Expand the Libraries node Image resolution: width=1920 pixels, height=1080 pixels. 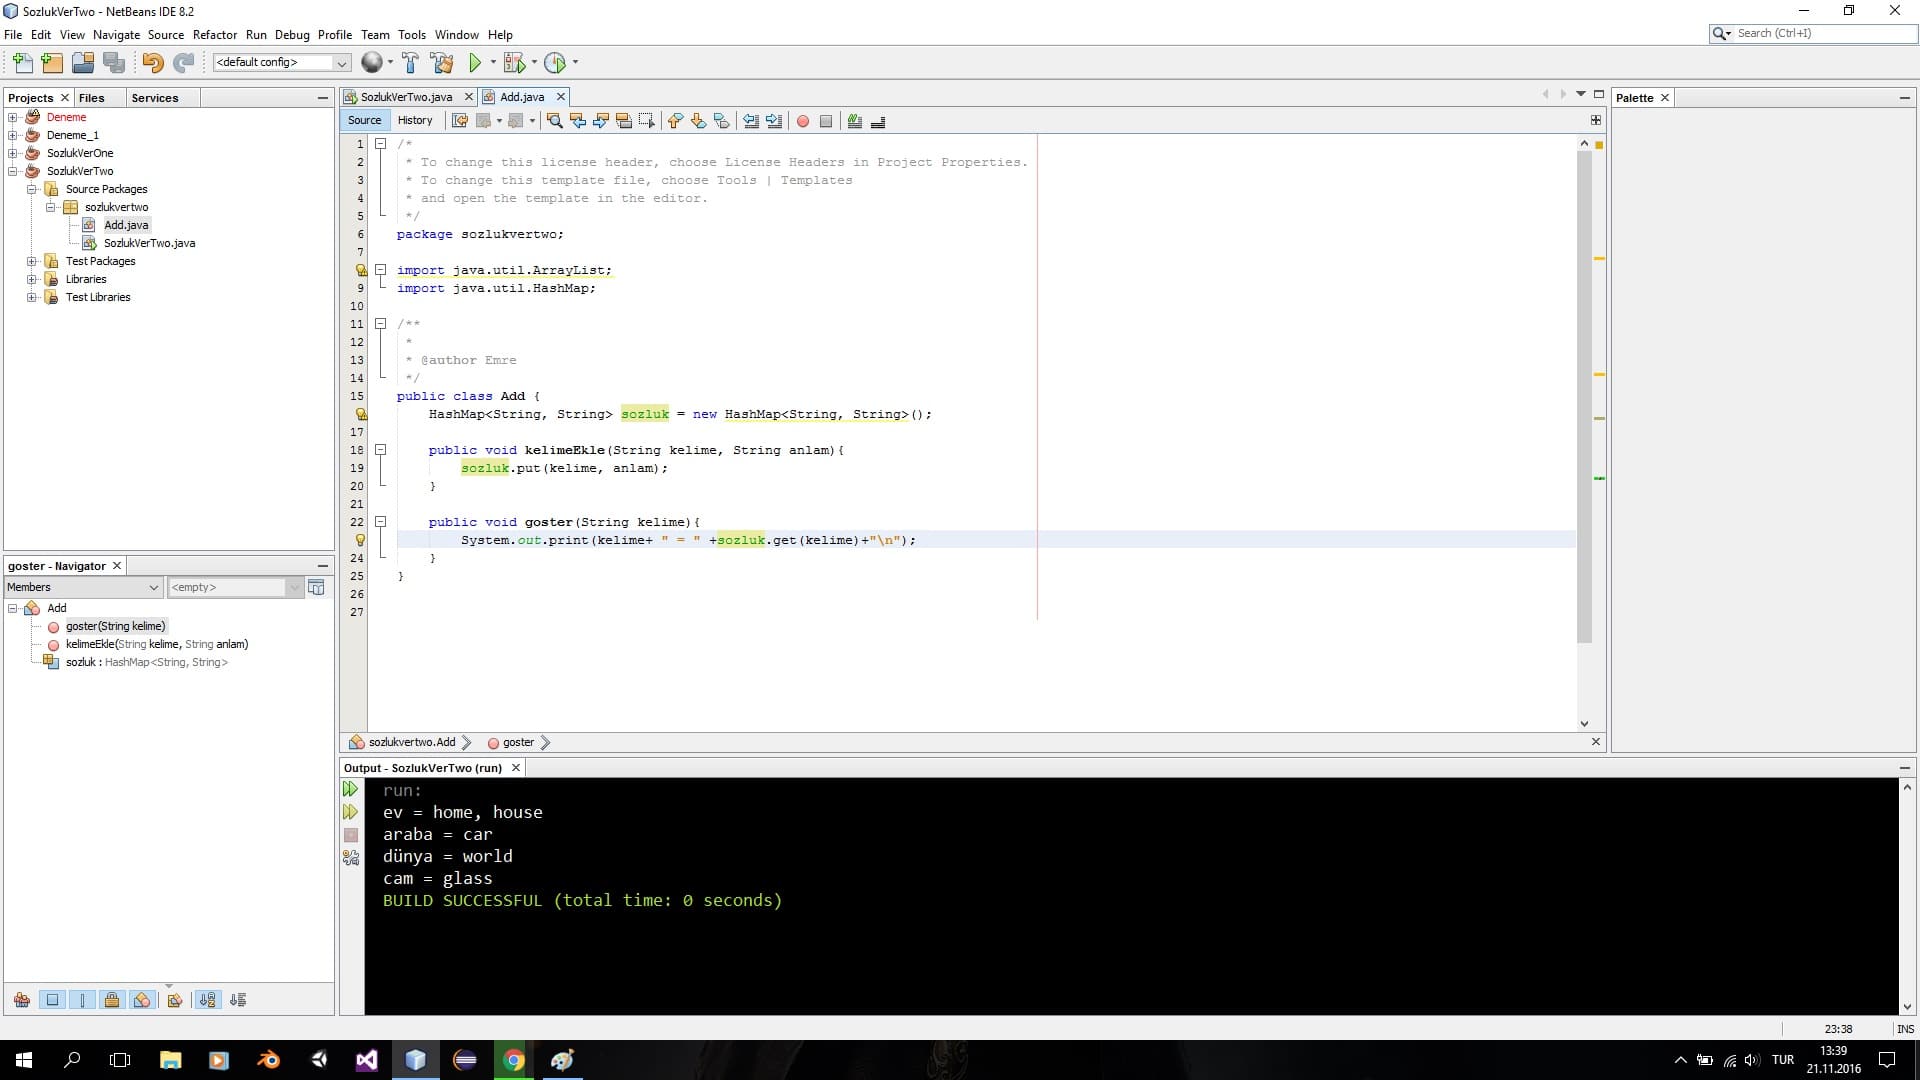(x=31, y=279)
